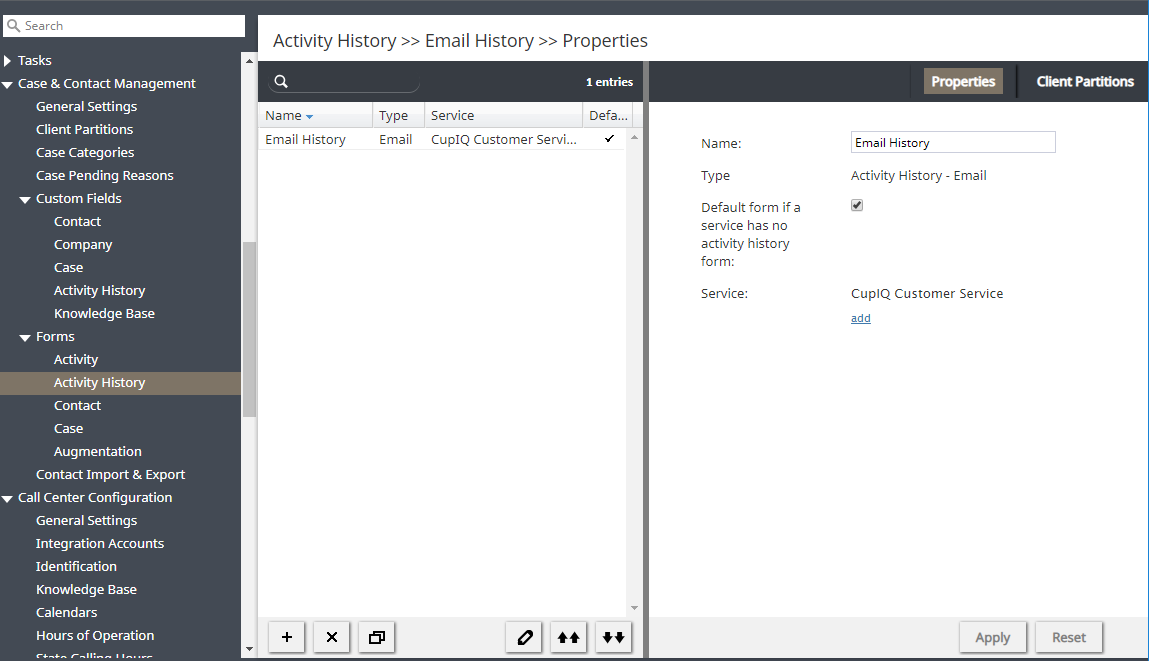
Task: Click the Default column header
Action: (607, 115)
